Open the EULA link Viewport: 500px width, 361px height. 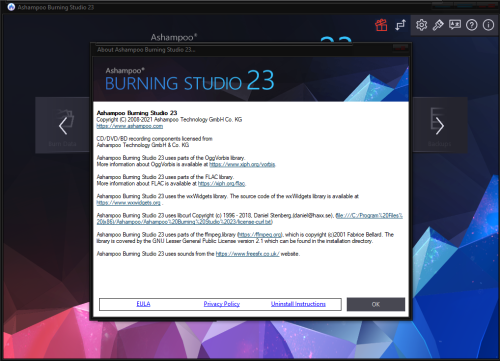point(143,304)
